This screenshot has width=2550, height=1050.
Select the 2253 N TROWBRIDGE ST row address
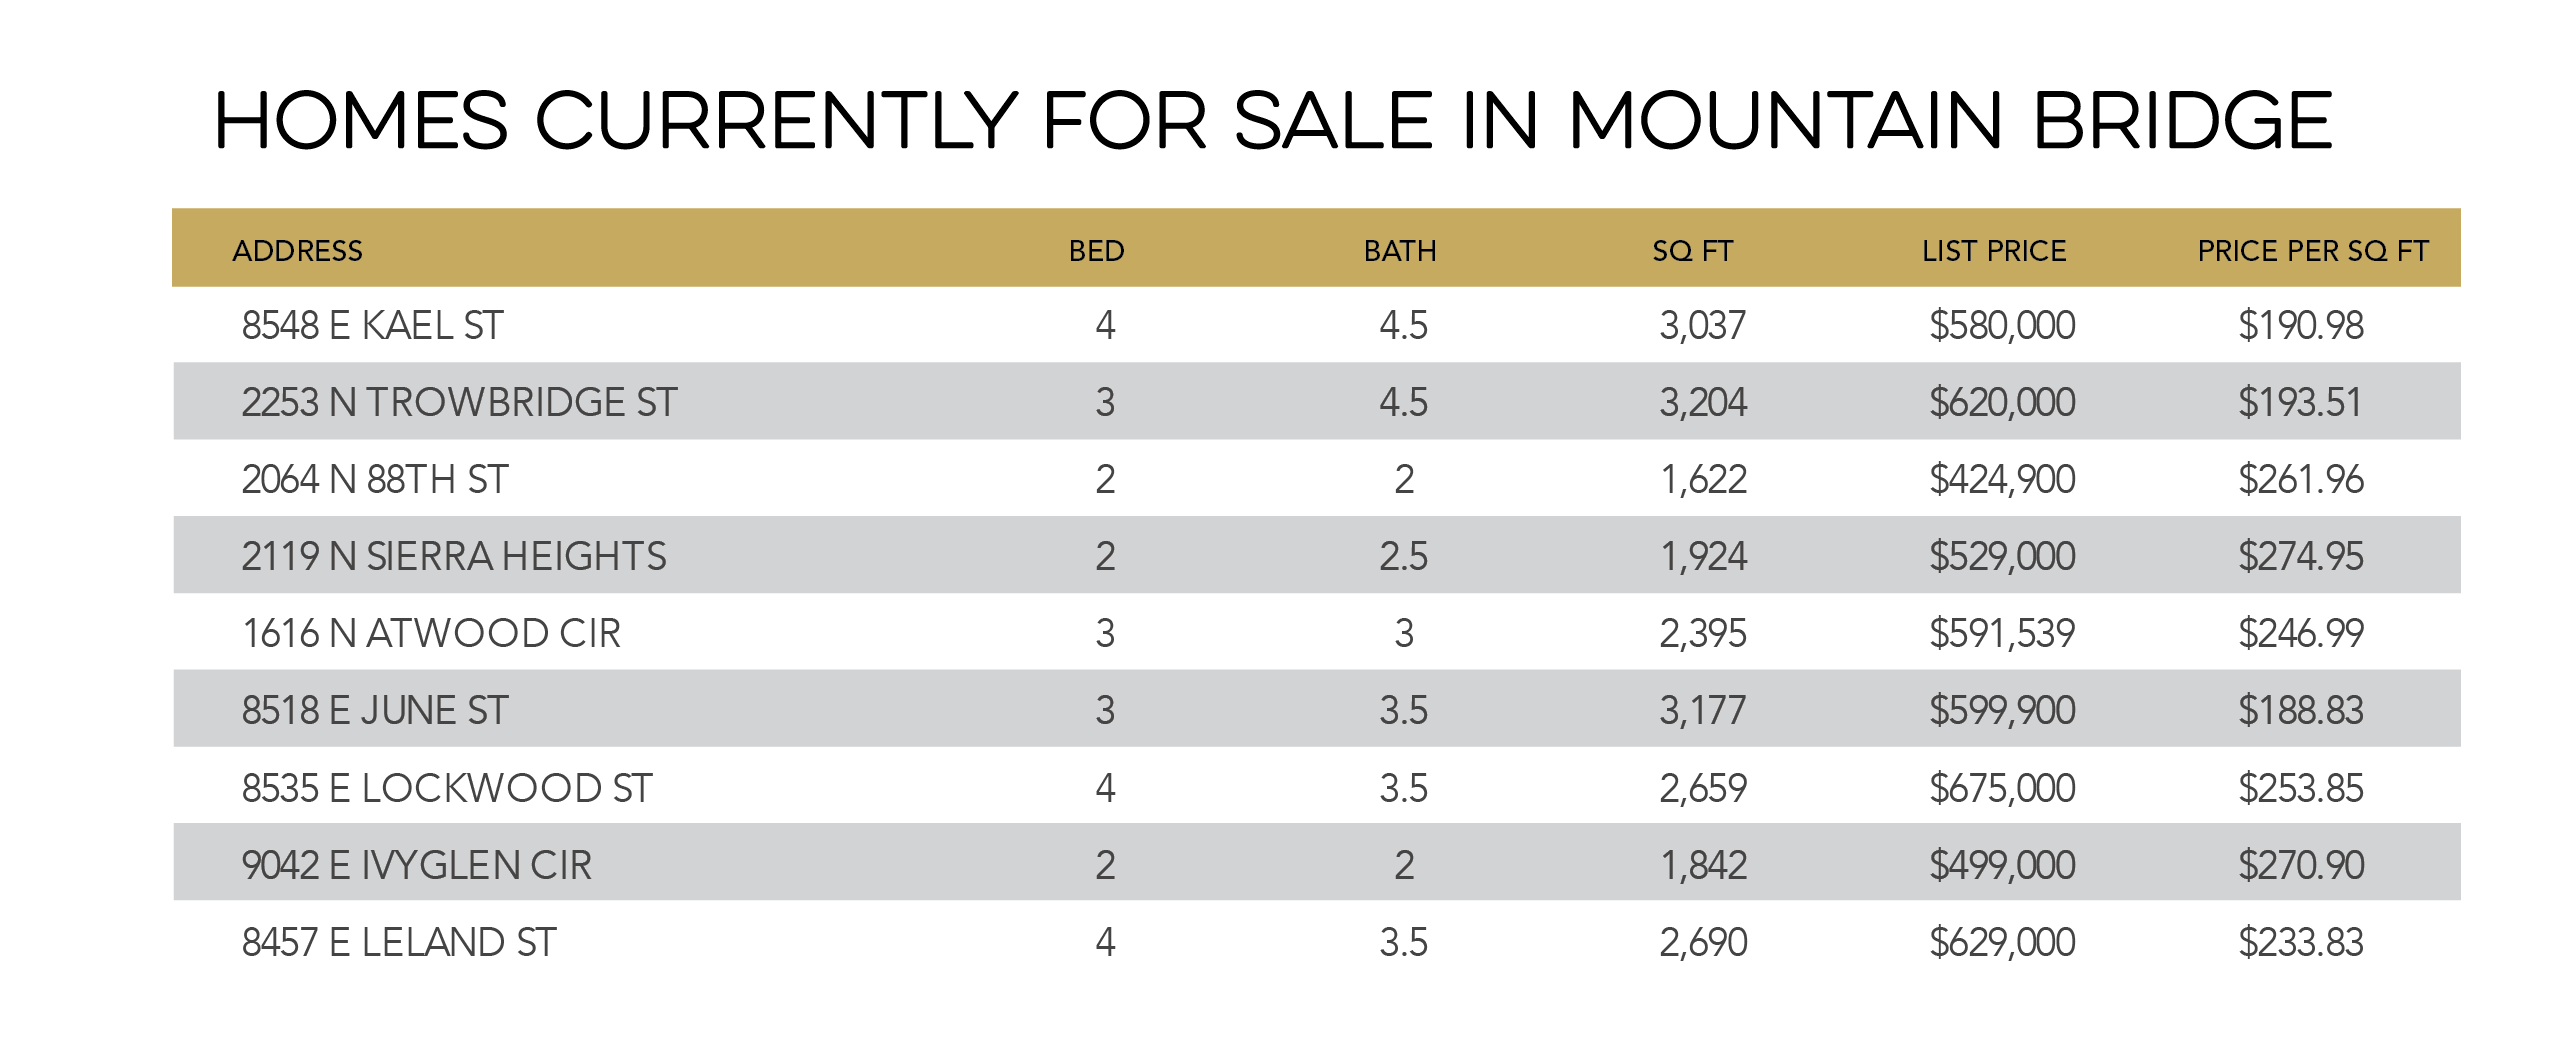tap(459, 402)
